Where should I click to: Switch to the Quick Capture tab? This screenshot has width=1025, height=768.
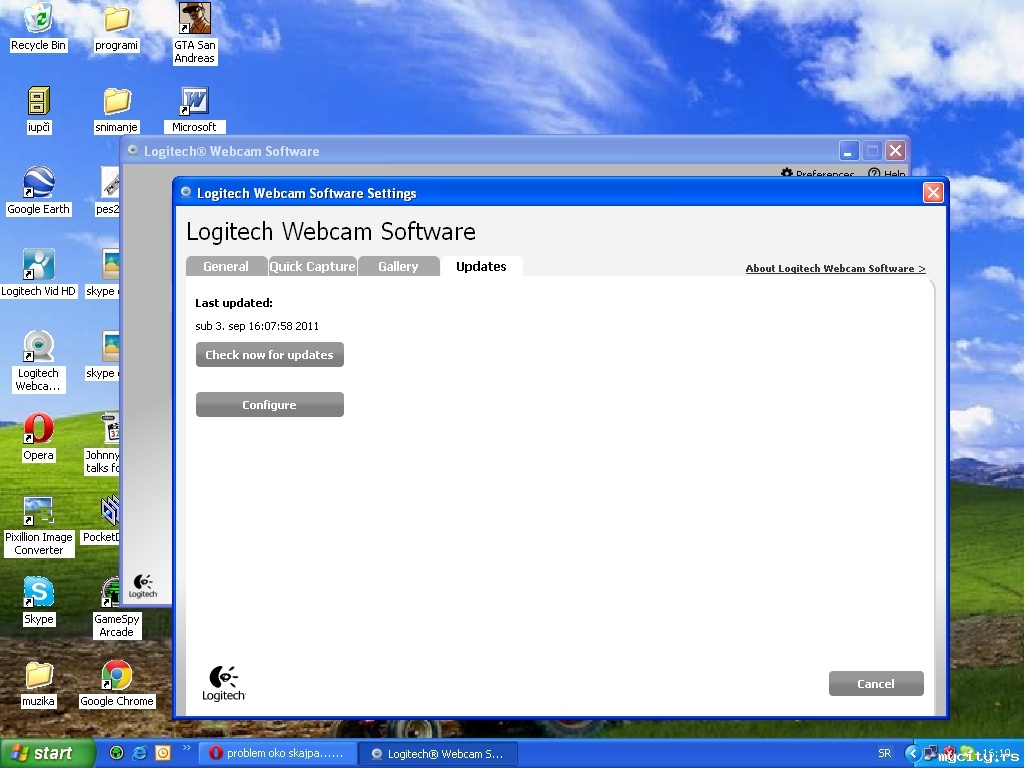coord(312,266)
